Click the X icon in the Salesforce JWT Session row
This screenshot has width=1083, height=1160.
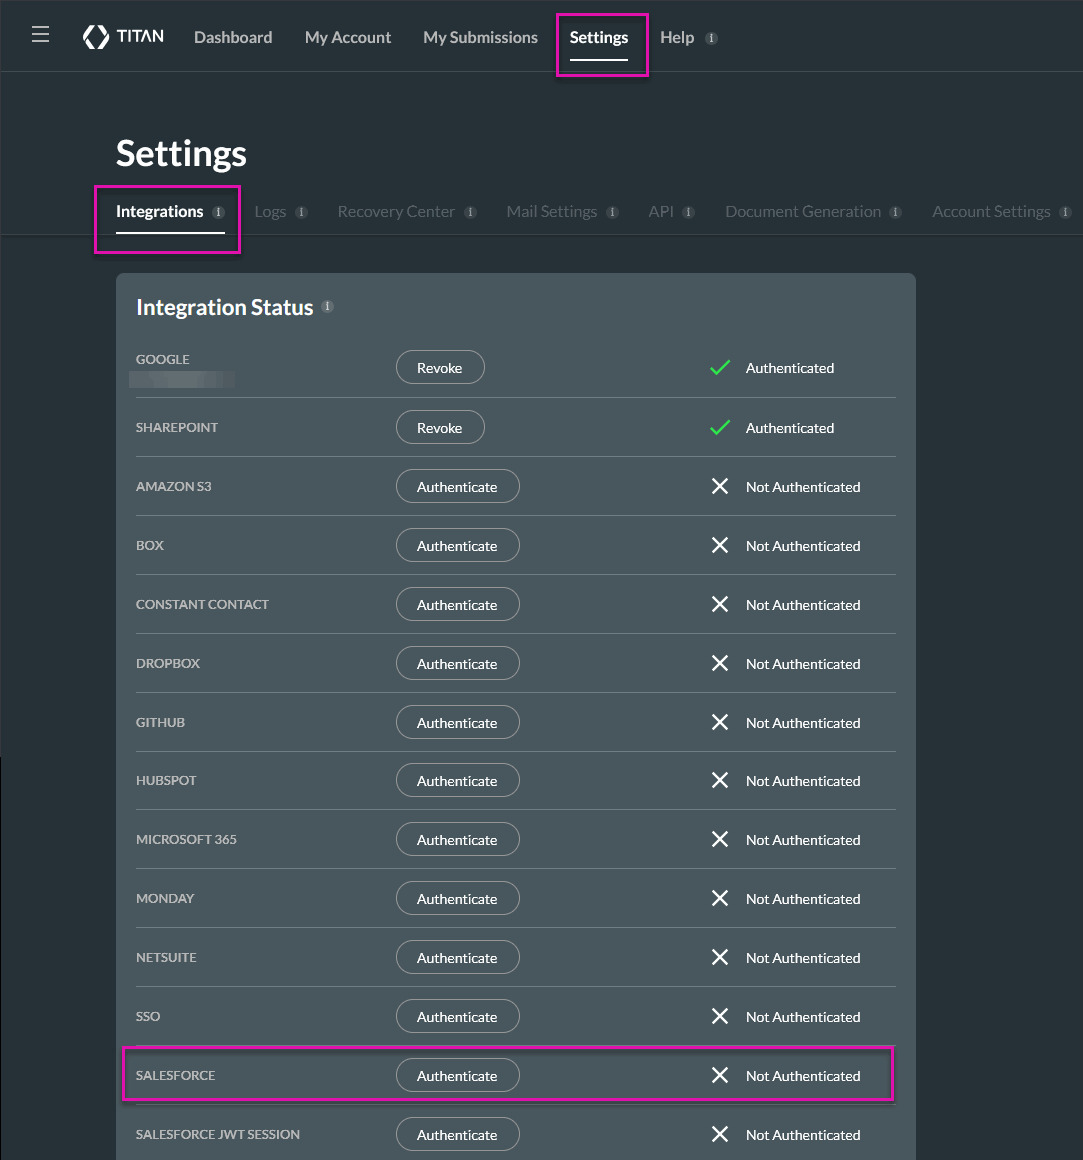[x=720, y=1134]
